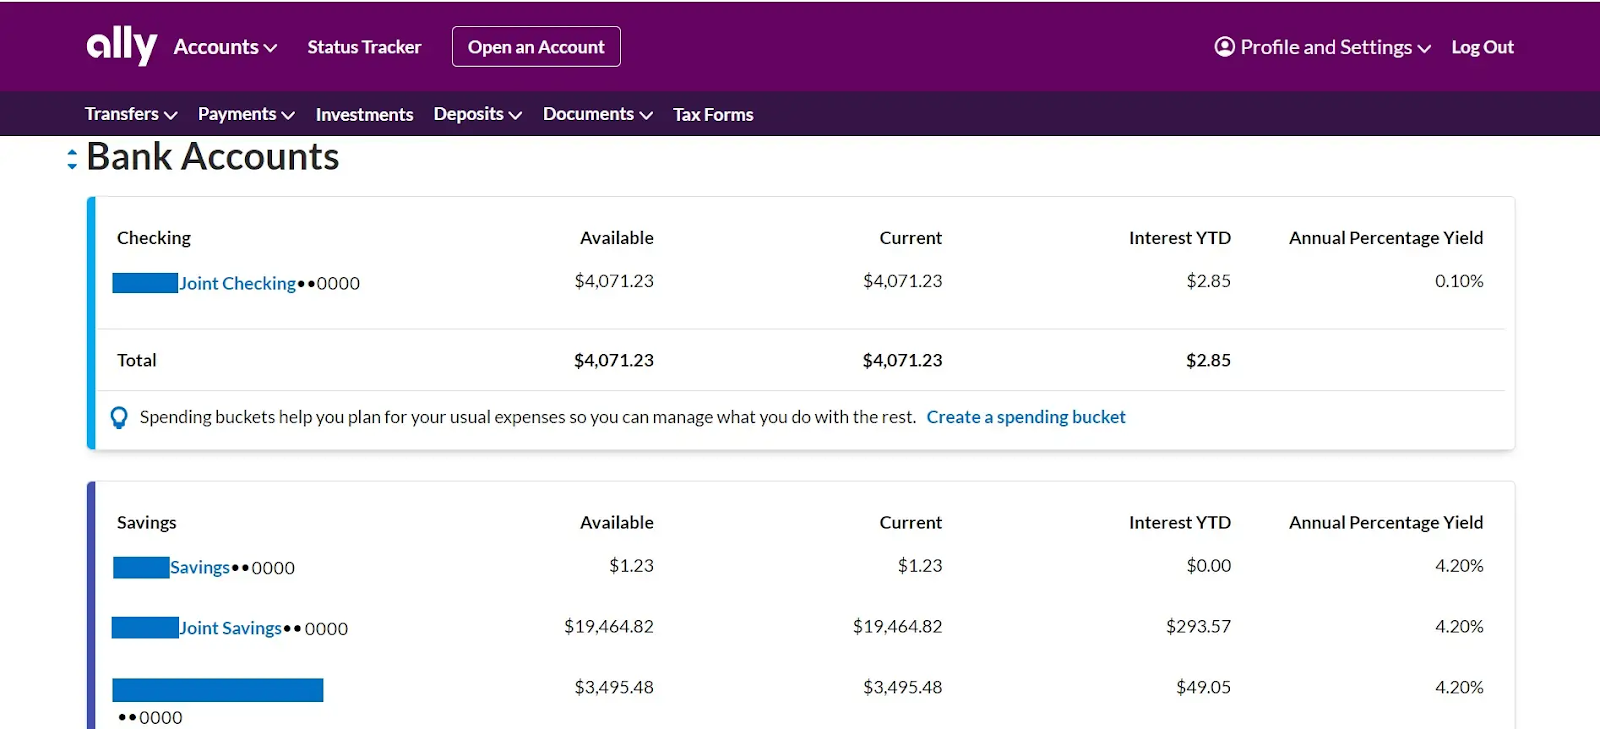Log Out of the account
Viewport: 1600px width, 729px height.
point(1482,47)
